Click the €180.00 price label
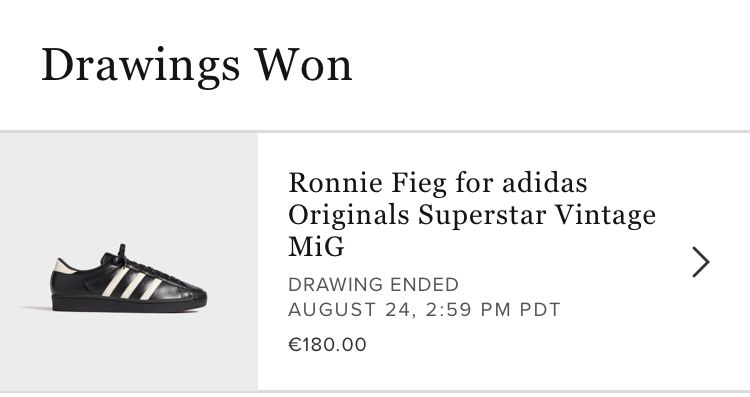Viewport: 750px width, 397px height. click(x=327, y=344)
